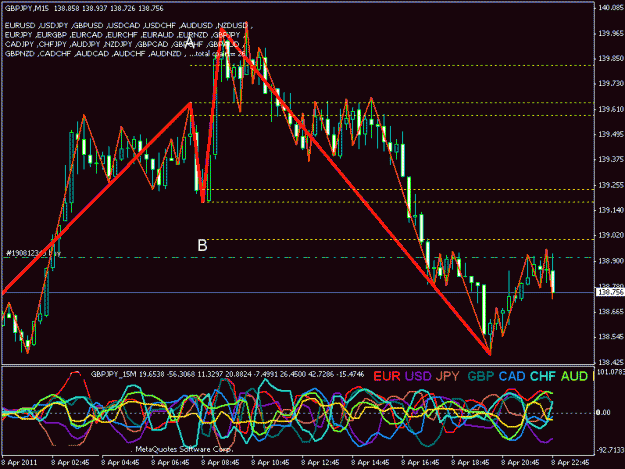Screen dimensions: 625x469
Task: Click the blue CAD legend label
Action: click(512, 376)
